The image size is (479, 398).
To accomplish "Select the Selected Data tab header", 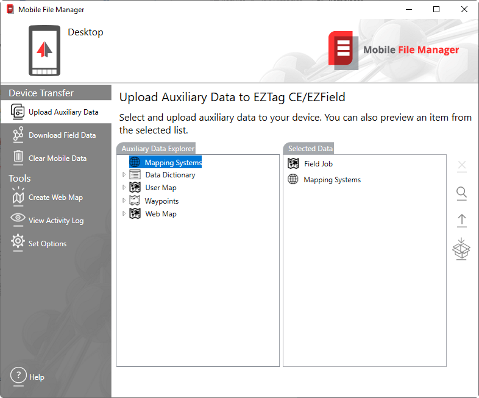I will coord(310,149).
